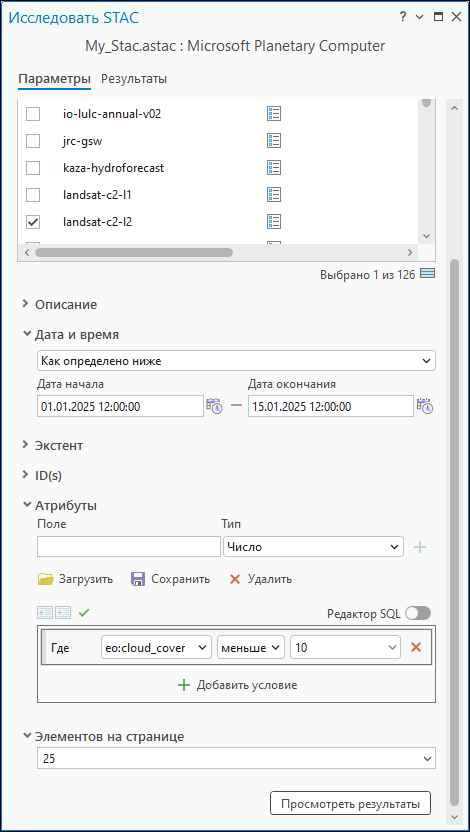The width and height of the screenshot is (470, 832).
Task: Open the меньше operator dropdown
Action: click(250, 647)
